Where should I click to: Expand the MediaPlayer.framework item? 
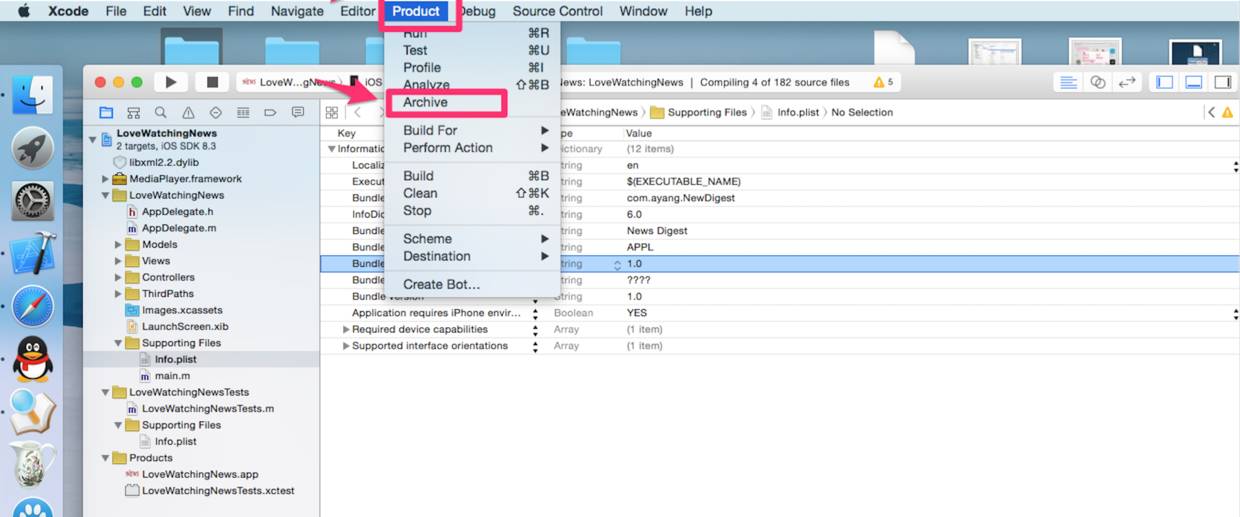click(x=105, y=179)
